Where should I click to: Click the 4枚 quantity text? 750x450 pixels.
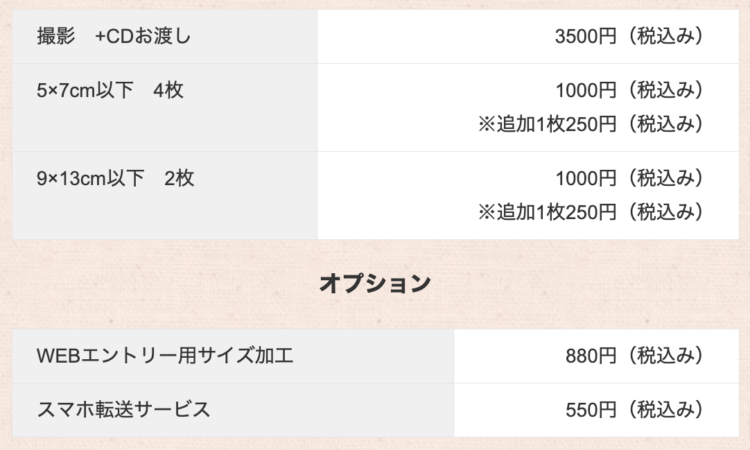(168, 90)
